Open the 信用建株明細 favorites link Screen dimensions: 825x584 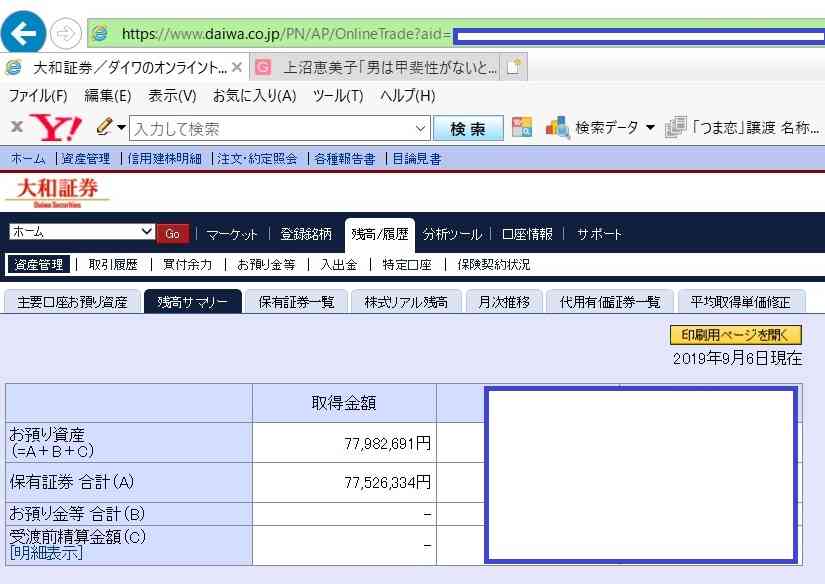[x=165, y=159]
